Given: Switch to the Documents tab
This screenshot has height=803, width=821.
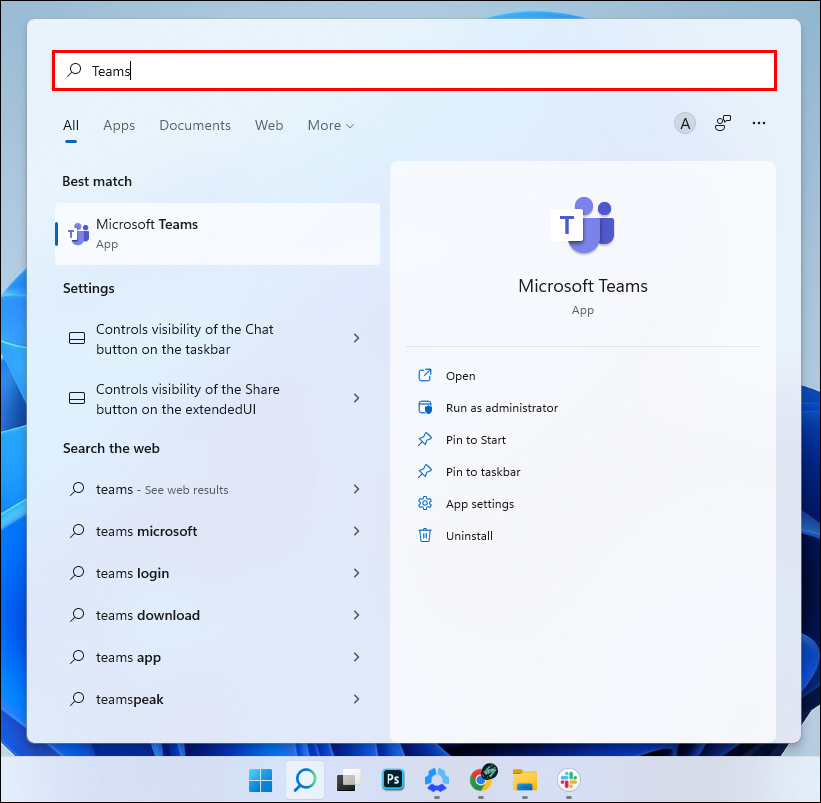Looking at the screenshot, I should (x=195, y=126).
